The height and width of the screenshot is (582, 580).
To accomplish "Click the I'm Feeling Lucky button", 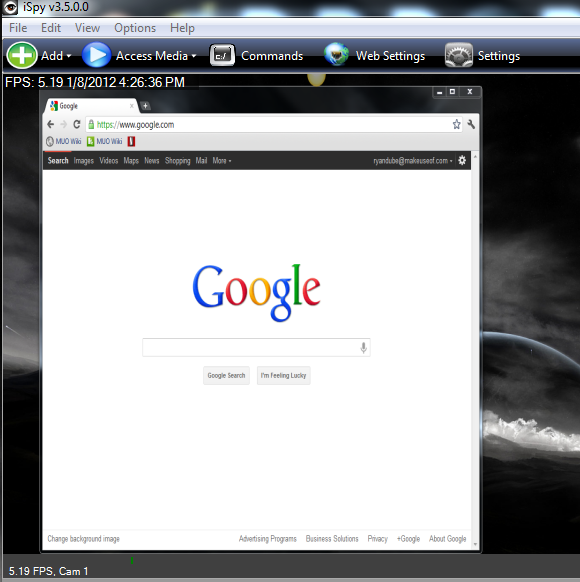I will [x=284, y=375].
